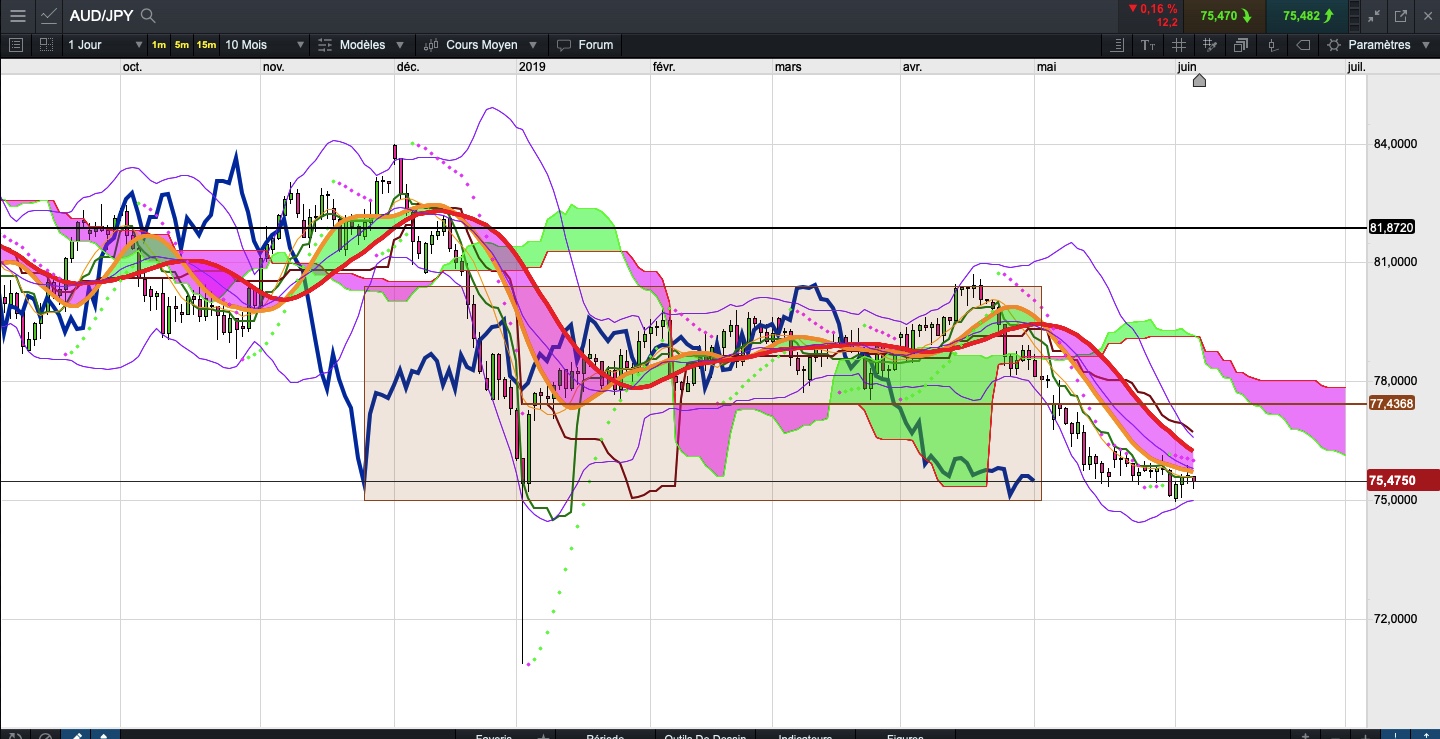The height and width of the screenshot is (739, 1440).
Task: Open the hamburger main menu
Action: (18, 16)
